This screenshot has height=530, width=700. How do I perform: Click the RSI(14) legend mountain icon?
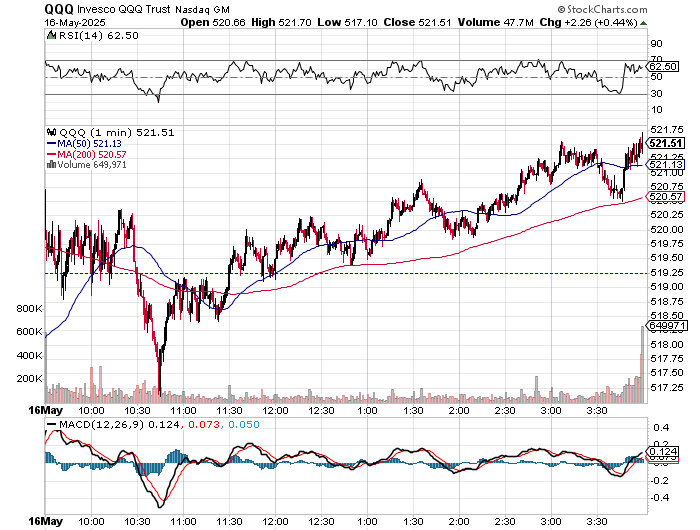[x=52, y=35]
